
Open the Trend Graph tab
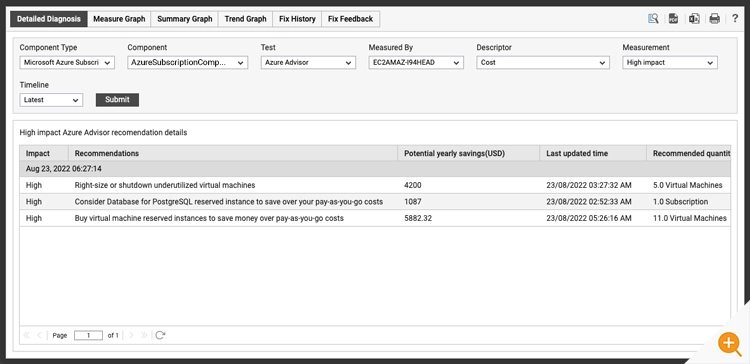[x=245, y=19]
